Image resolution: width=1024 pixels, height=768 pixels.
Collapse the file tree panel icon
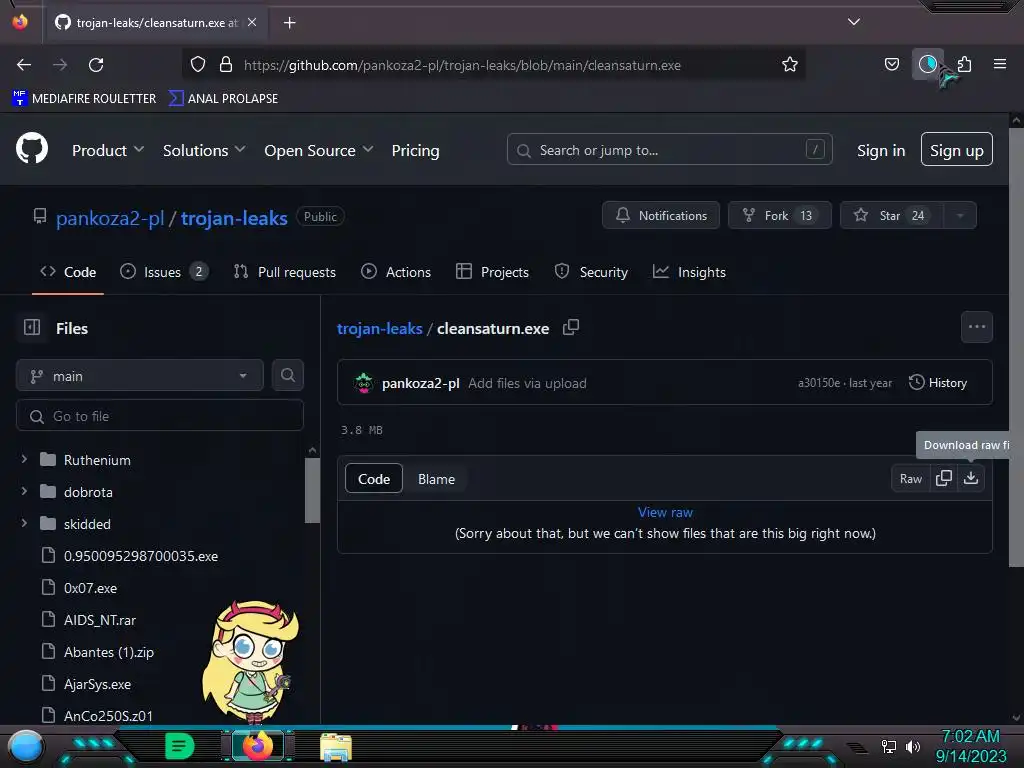point(32,328)
